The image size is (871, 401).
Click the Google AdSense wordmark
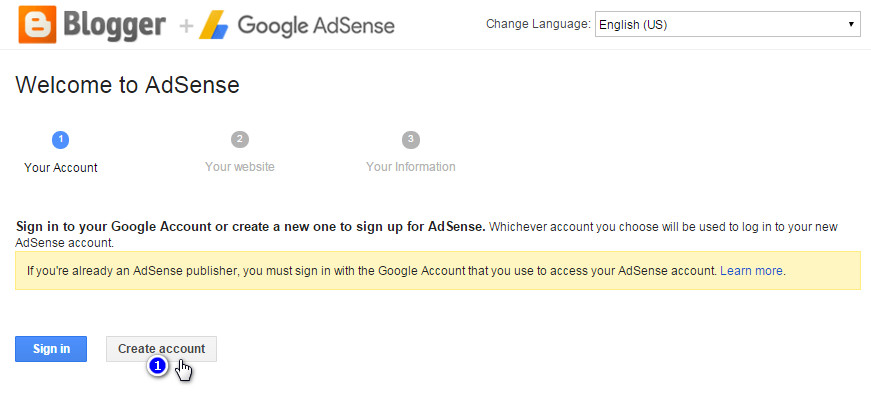pos(316,26)
